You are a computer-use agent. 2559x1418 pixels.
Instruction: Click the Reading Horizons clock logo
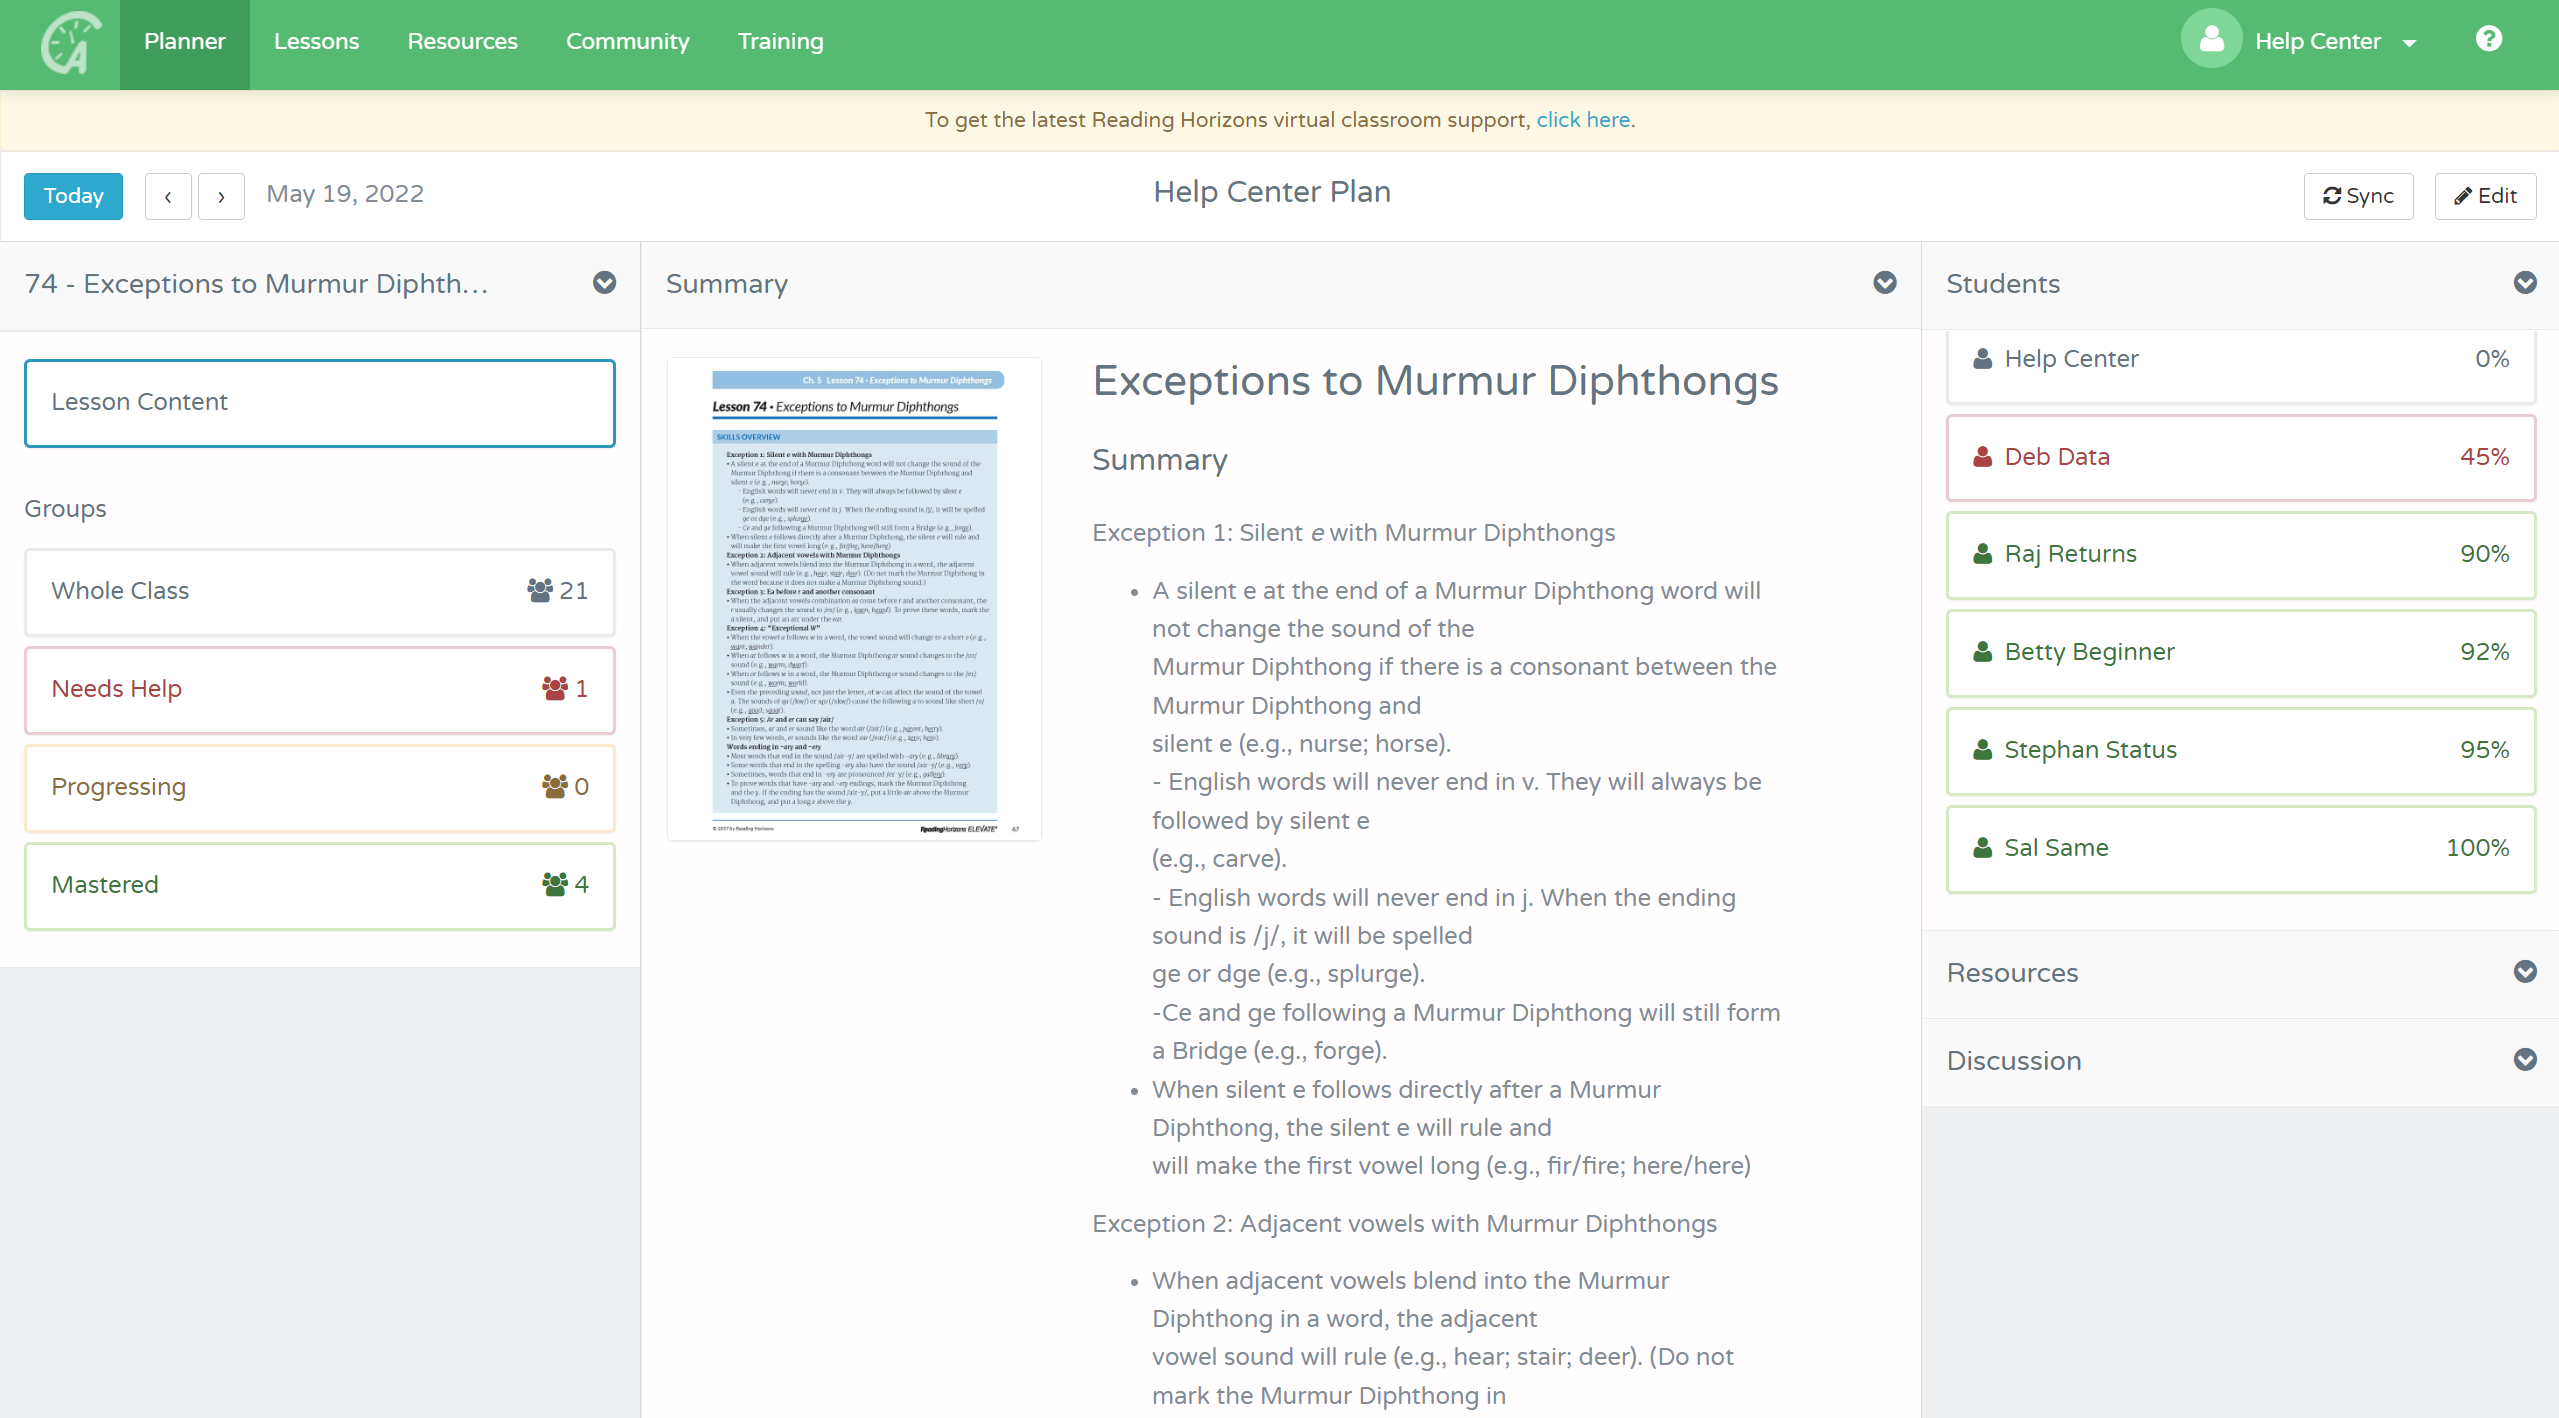coord(70,44)
